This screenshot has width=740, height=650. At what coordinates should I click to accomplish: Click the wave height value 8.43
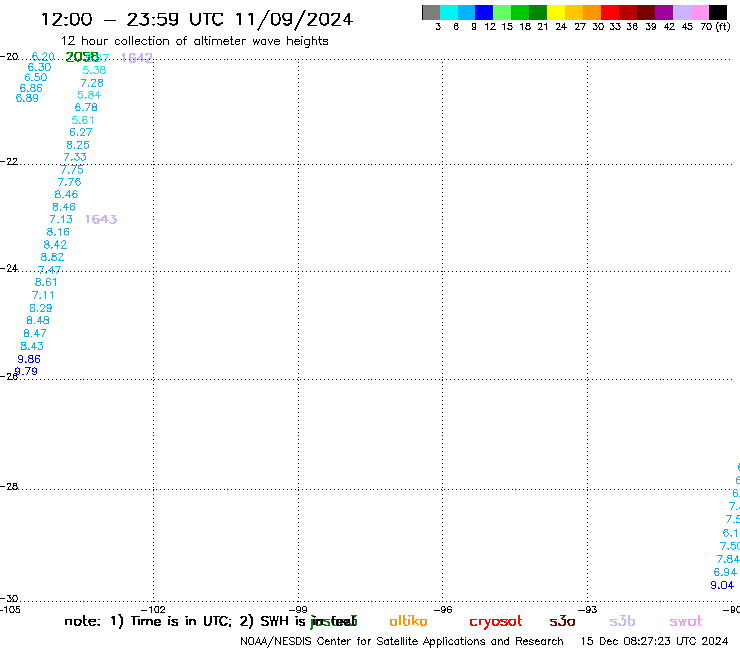[x=32, y=346]
